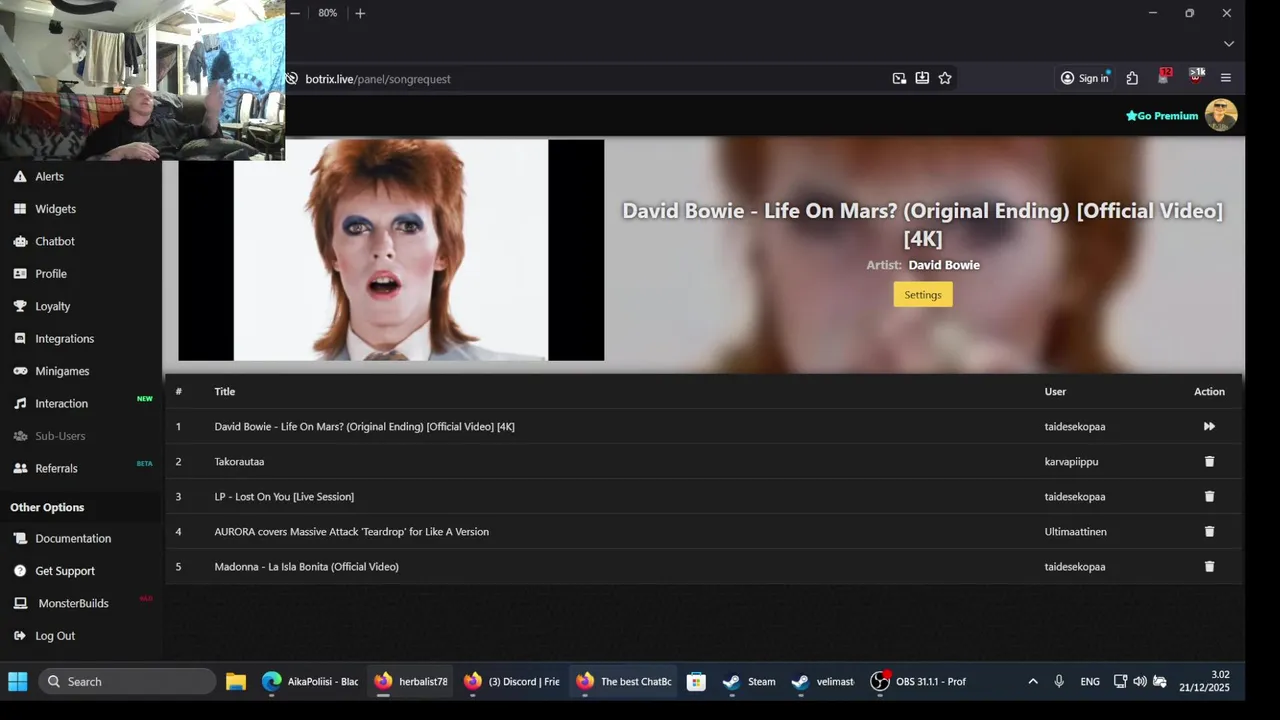
Task: Switch to AikaPoliisi Edge window in taskbar
Action: [310, 681]
